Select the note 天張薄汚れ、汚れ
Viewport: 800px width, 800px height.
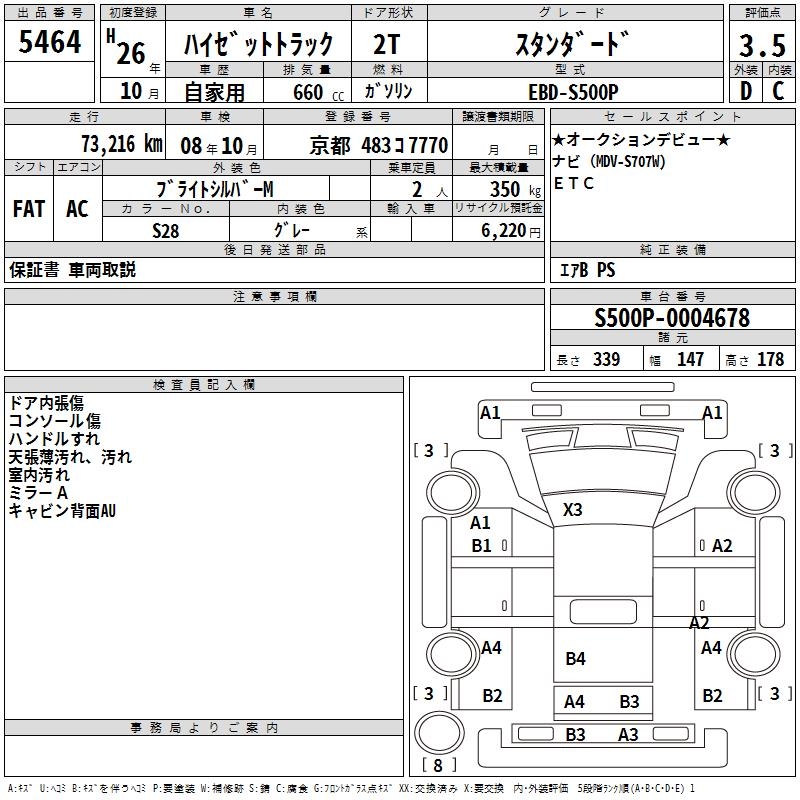coord(70,457)
